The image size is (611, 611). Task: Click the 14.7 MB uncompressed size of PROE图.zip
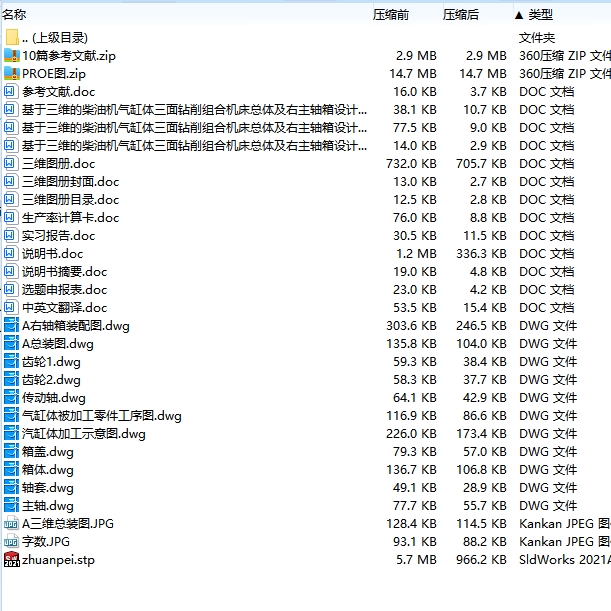413,74
